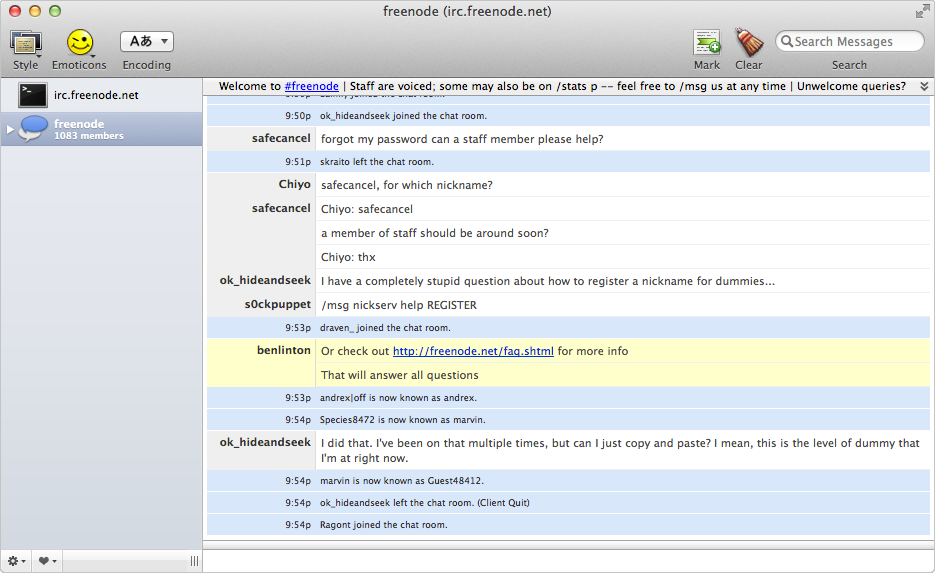The height and width of the screenshot is (573, 935).
Task: Click the search magnifier icon
Action: point(787,41)
